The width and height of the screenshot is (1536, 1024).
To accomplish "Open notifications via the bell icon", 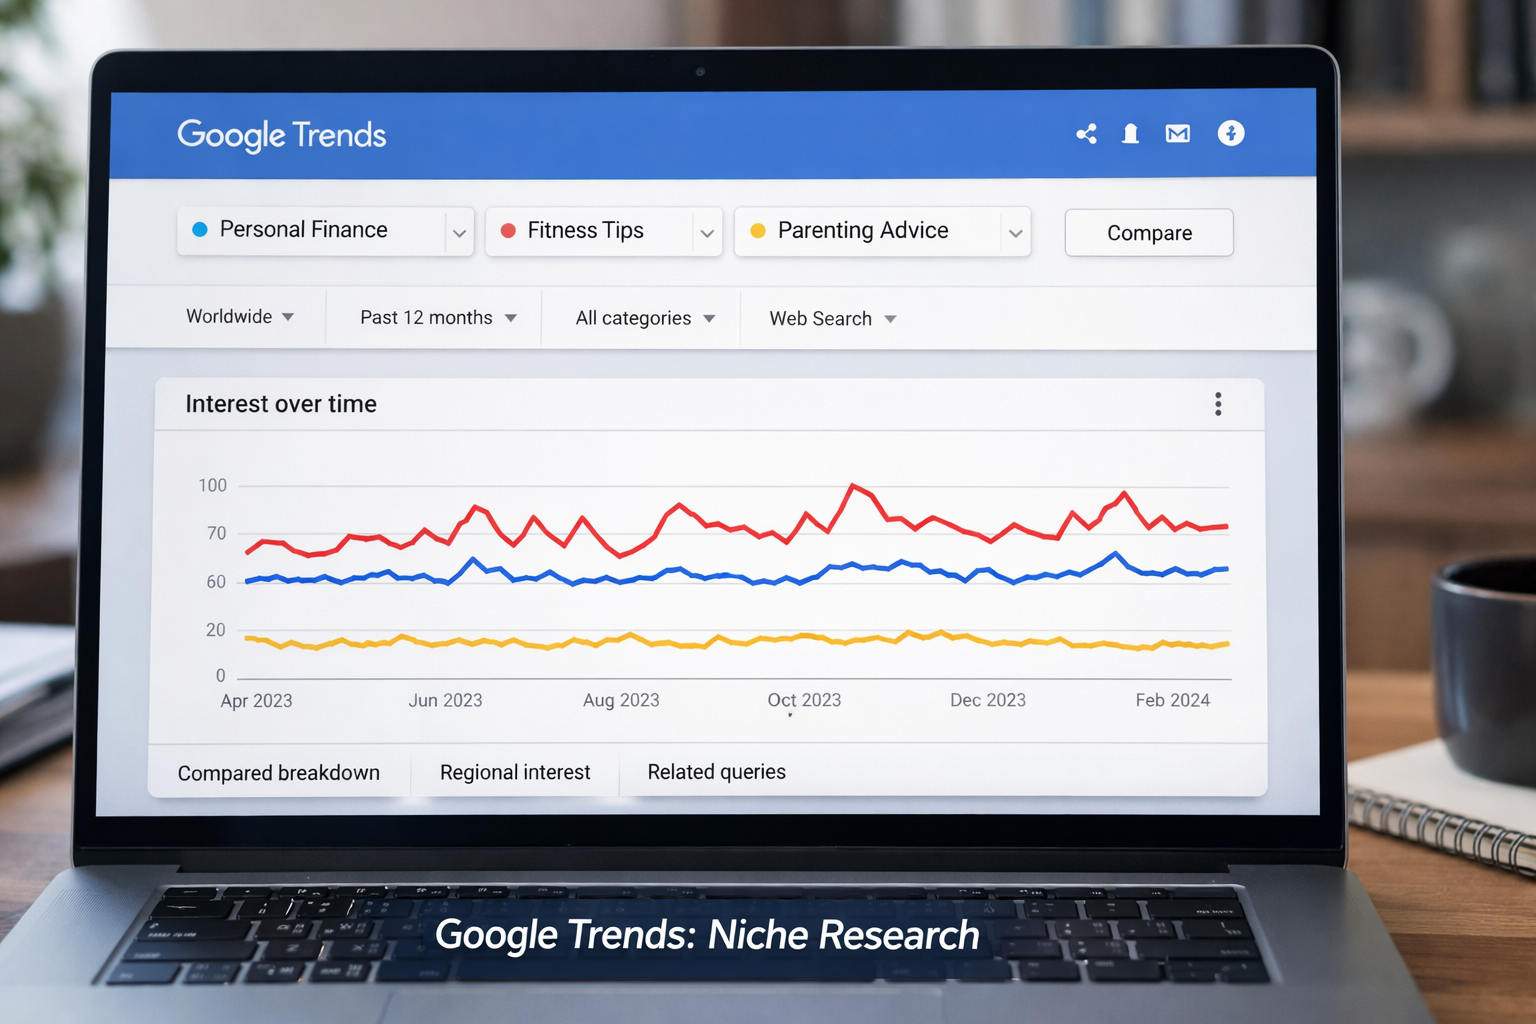I will tap(1130, 134).
